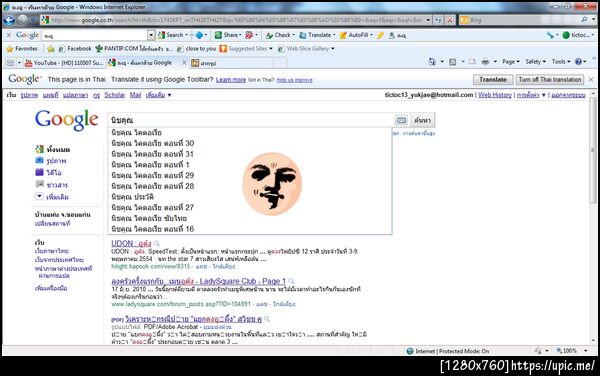Click the Feeds icon in command bar

click(452, 62)
